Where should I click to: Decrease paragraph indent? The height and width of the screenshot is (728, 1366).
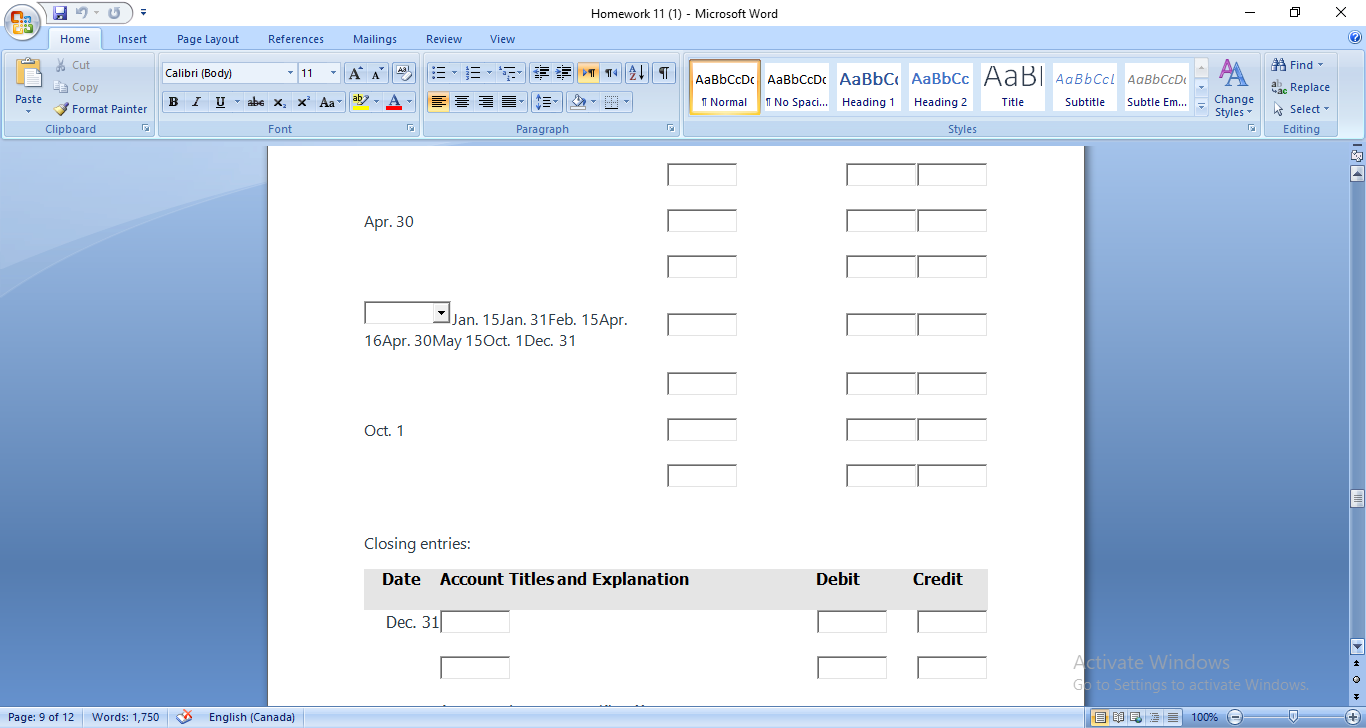click(x=541, y=73)
